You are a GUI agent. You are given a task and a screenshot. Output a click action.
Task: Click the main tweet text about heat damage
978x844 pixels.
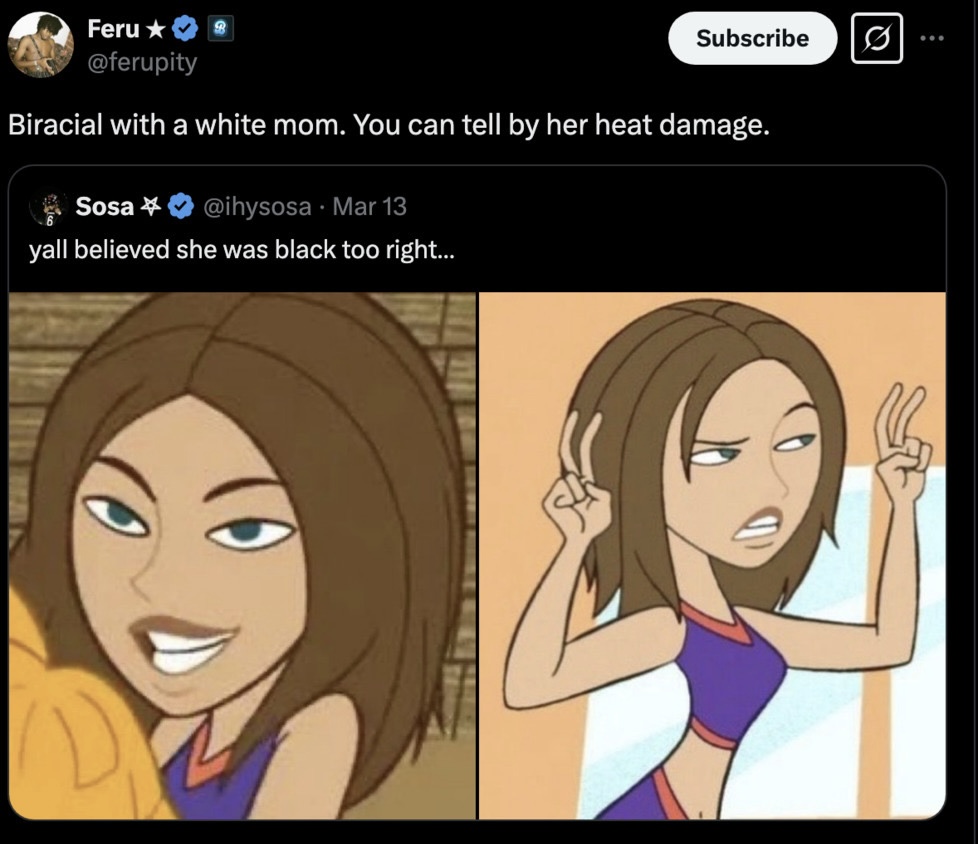click(389, 125)
